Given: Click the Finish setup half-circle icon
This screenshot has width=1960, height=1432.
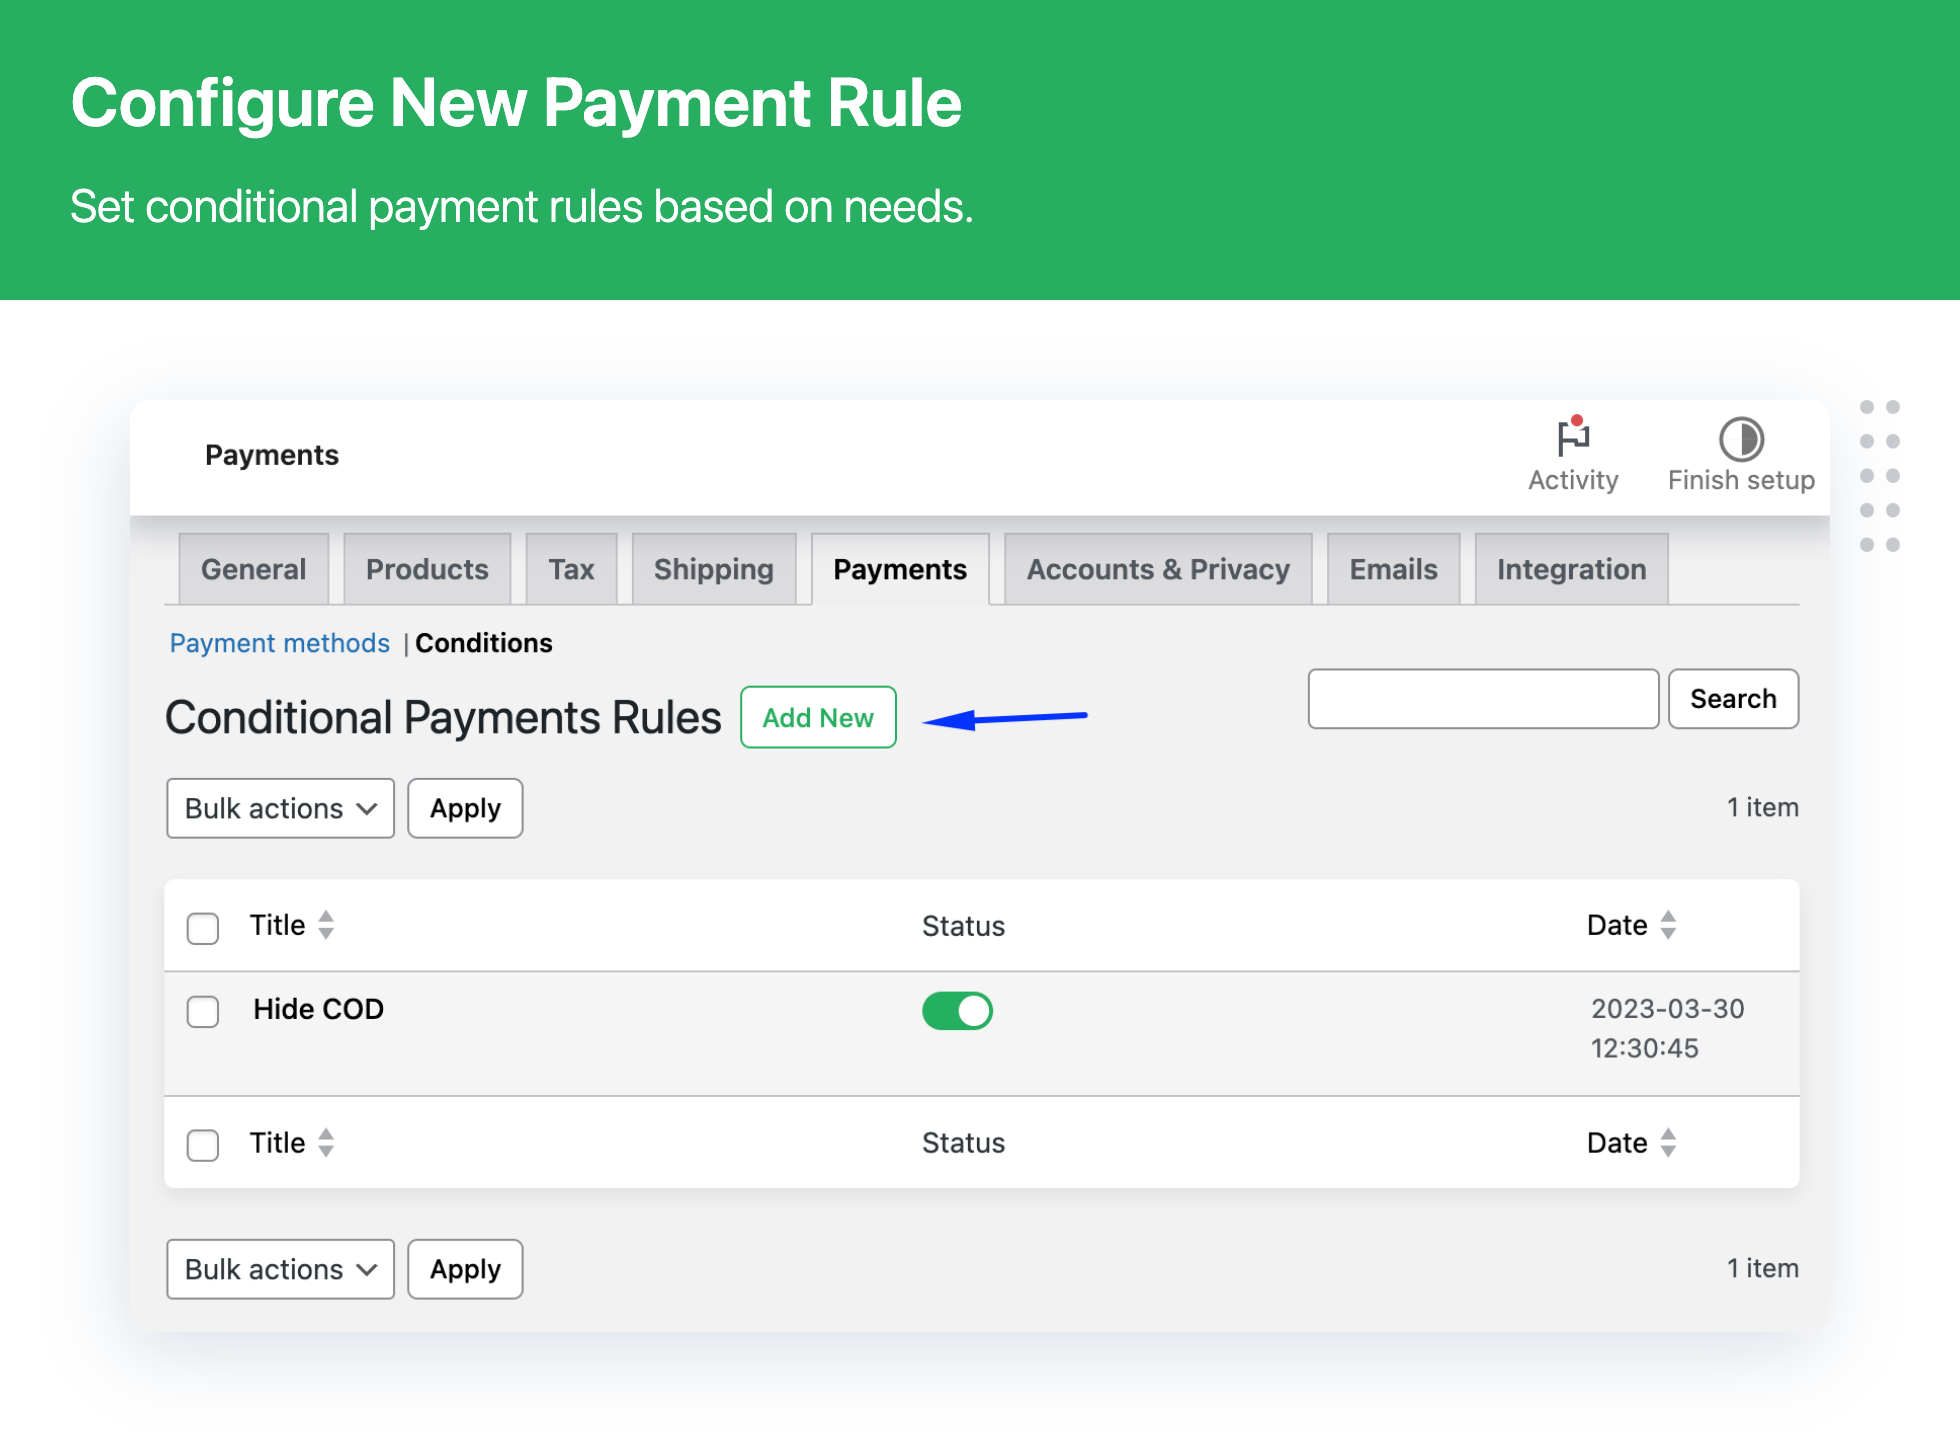Looking at the screenshot, I should click(x=1740, y=439).
